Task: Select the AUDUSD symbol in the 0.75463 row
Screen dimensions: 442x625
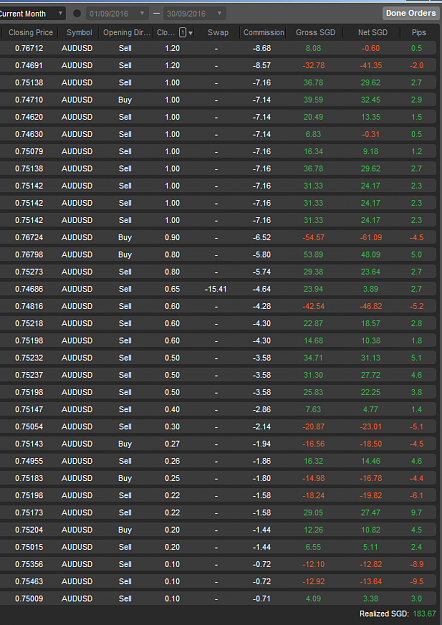Action: point(77,582)
